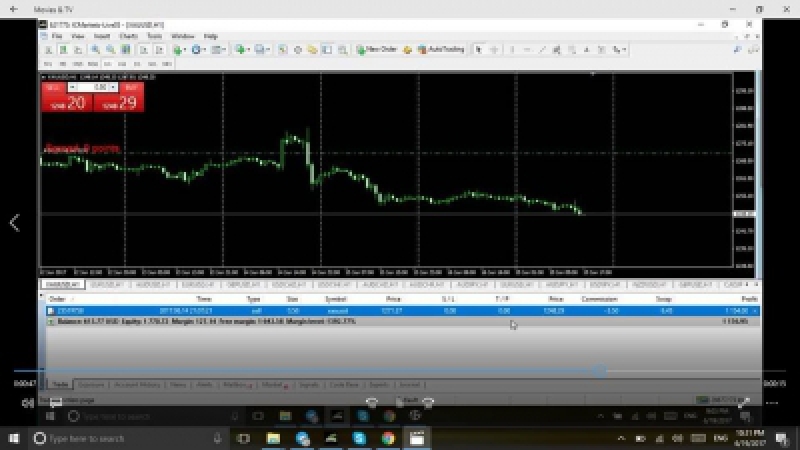Click skip forward control in player
The width and height of the screenshot is (800, 450).
(428, 403)
